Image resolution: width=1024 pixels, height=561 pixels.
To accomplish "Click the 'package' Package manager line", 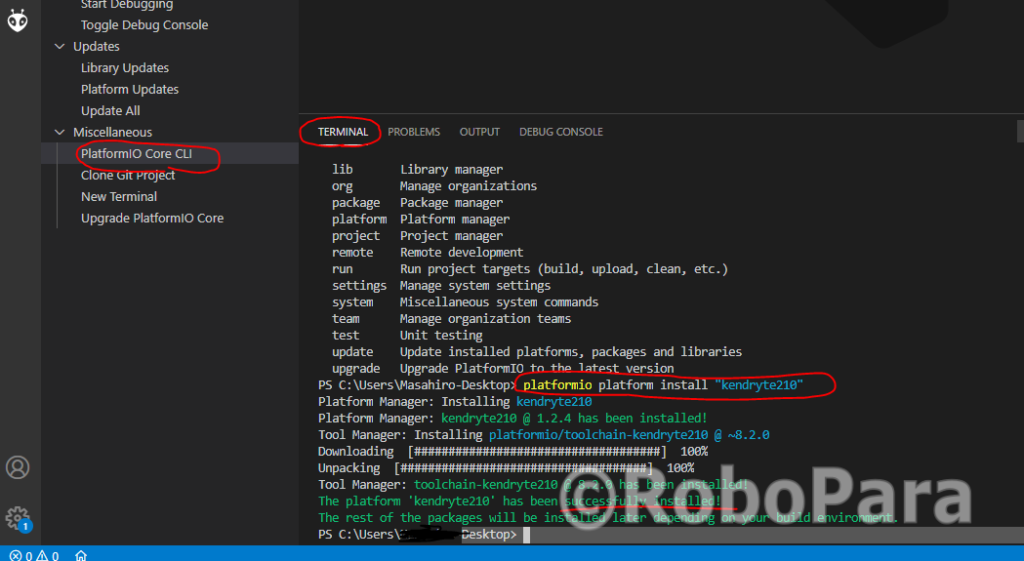I will coord(417,202).
